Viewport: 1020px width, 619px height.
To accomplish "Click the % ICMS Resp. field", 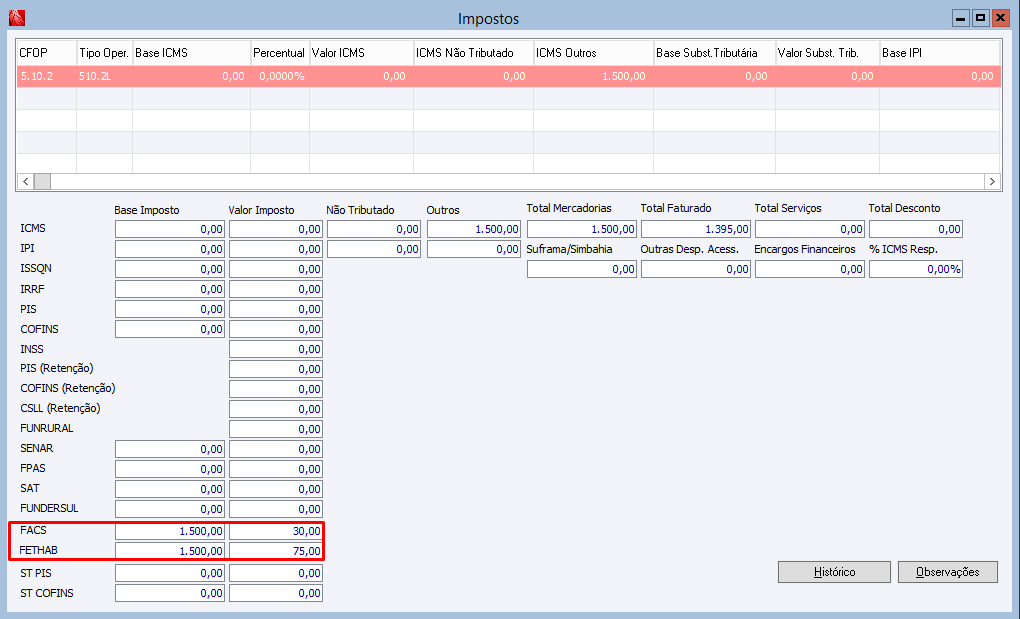I will [x=916, y=269].
